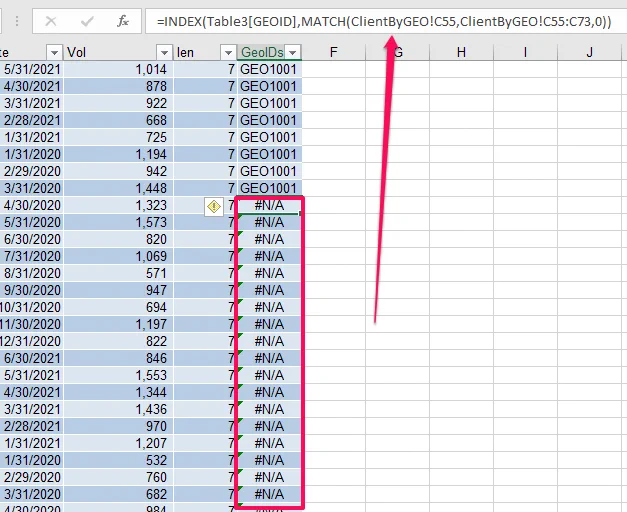Select date cell 9/30/2020
Viewport: 627px width, 512px height.
[x=32, y=290]
